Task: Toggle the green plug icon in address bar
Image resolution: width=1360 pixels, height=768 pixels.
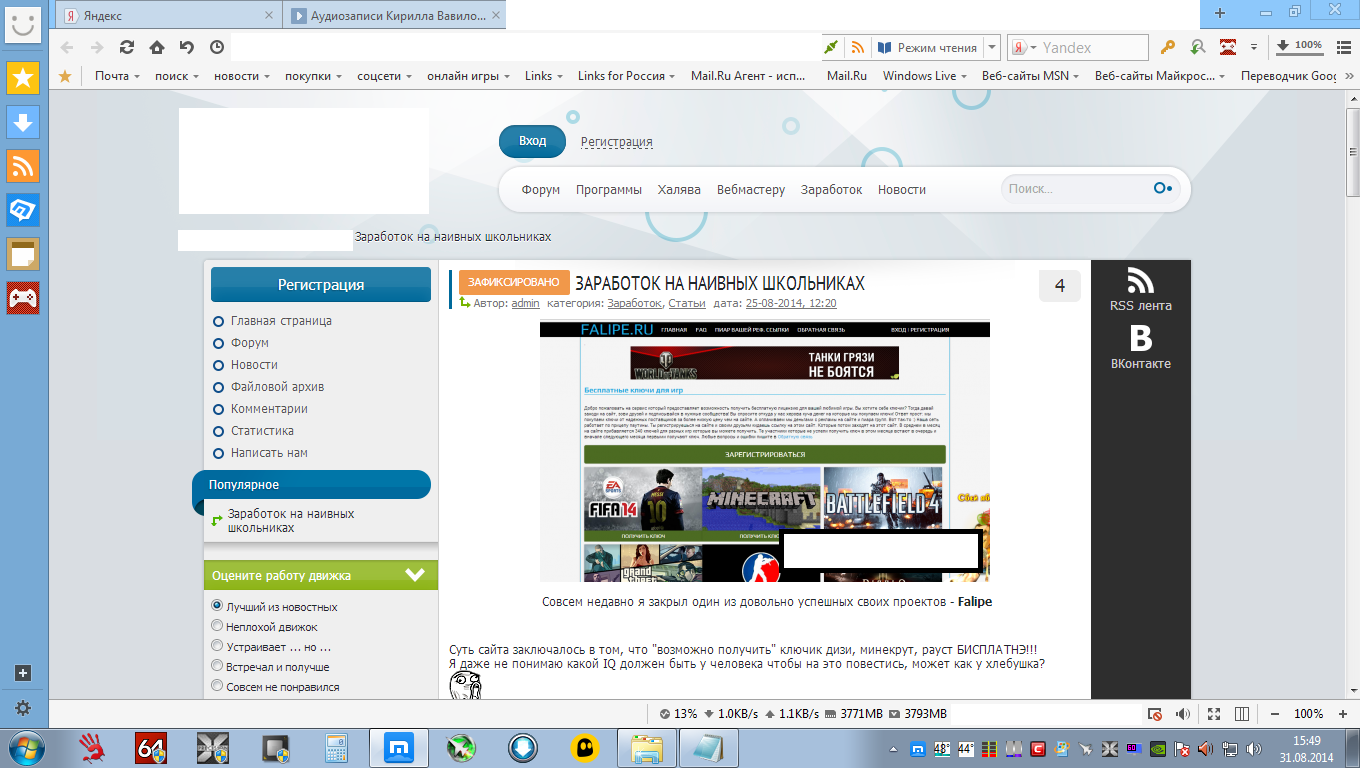Action: pyautogui.click(x=832, y=47)
